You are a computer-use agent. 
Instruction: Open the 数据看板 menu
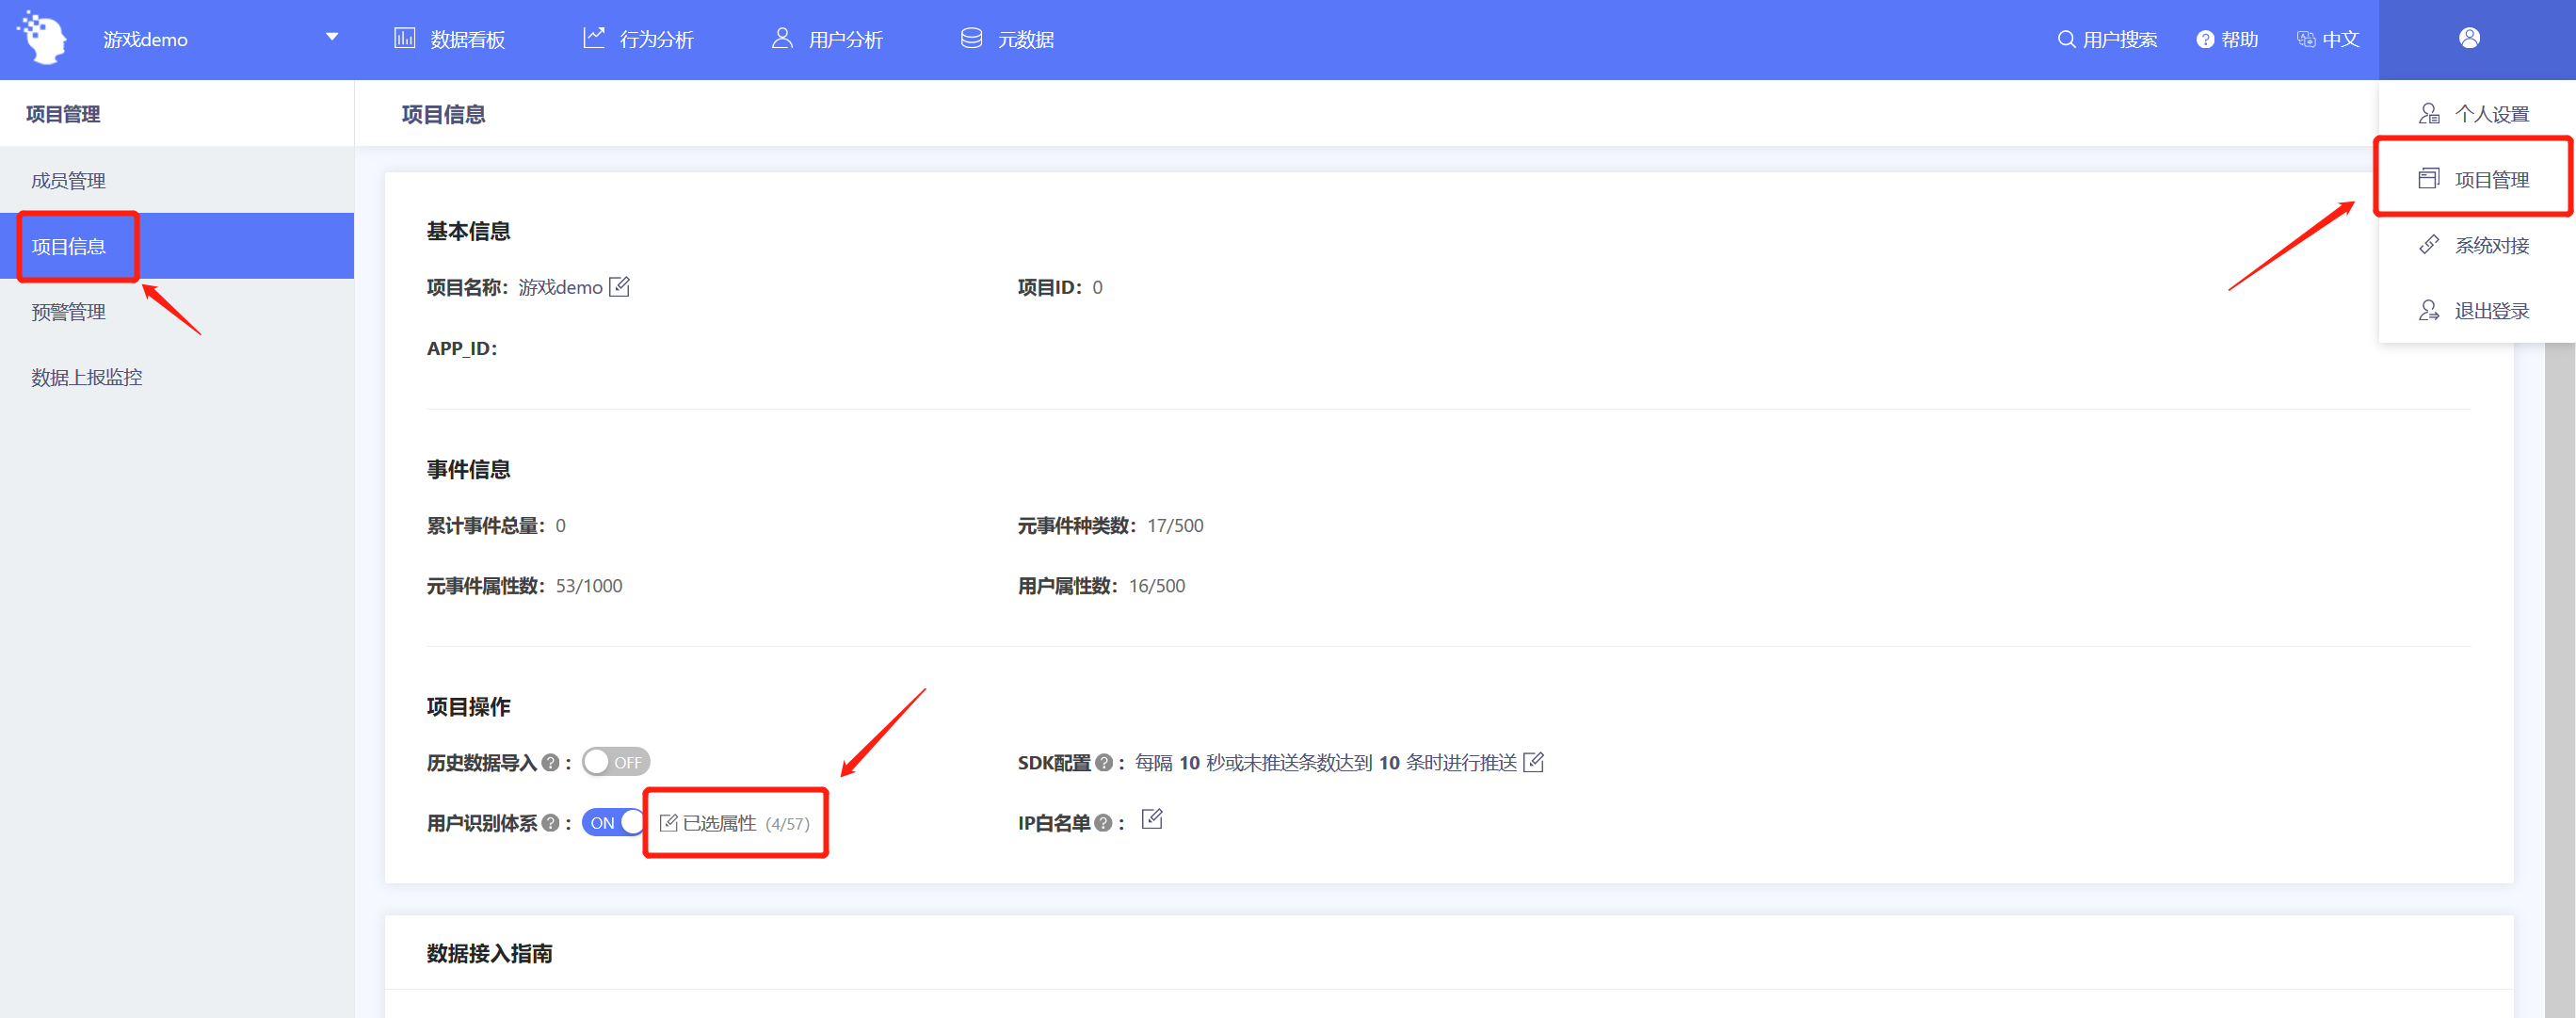449,39
